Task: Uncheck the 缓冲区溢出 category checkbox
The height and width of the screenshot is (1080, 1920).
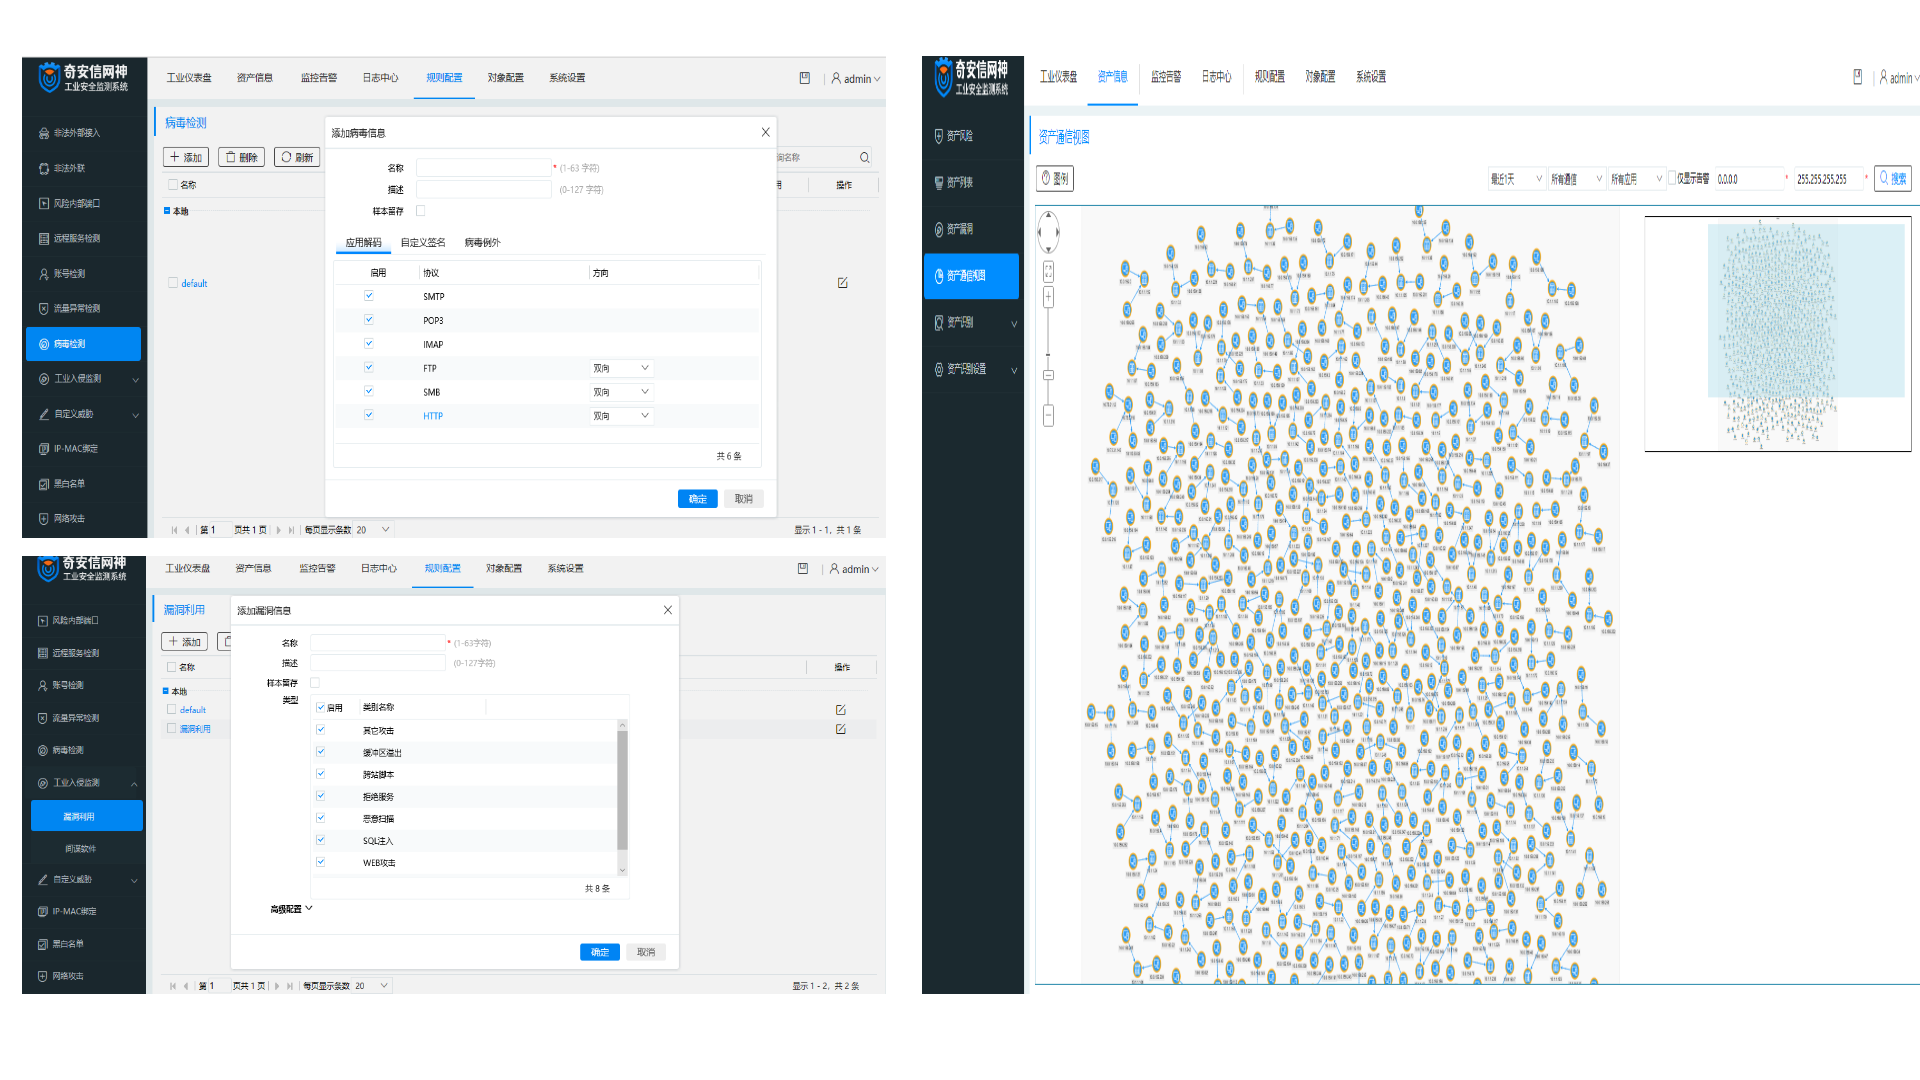Action: (321, 752)
